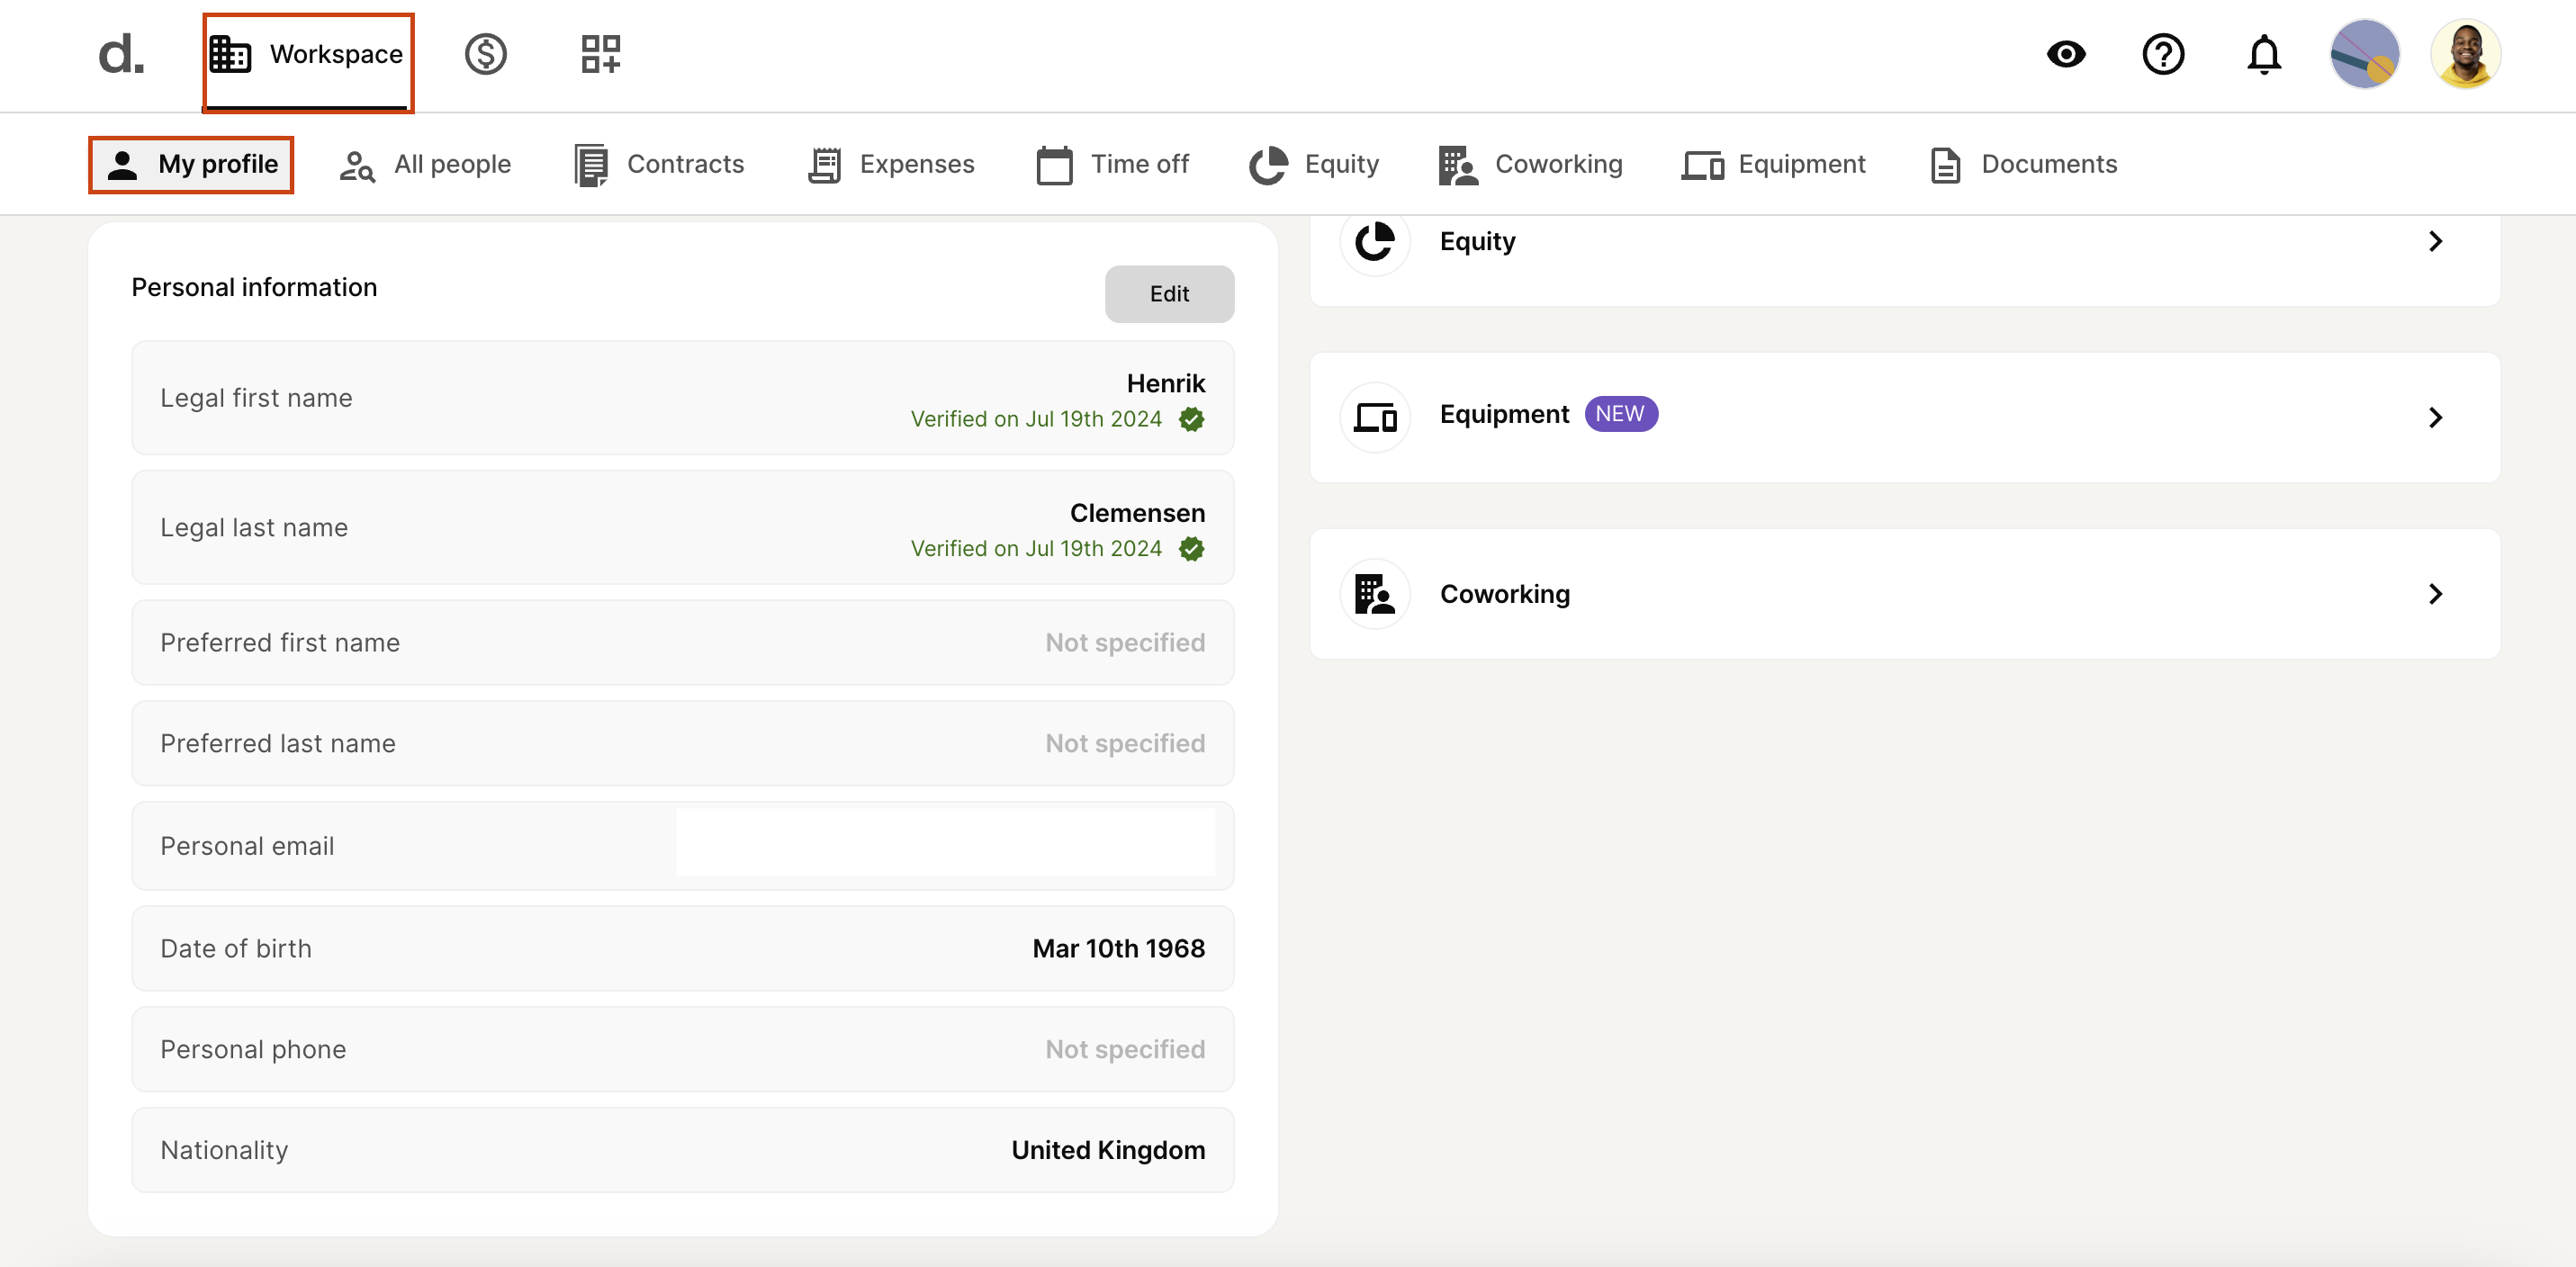This screenshot has width=2576, height=1267.
Task: Expand the Equipment card chevron
Action: point(2436,418)
